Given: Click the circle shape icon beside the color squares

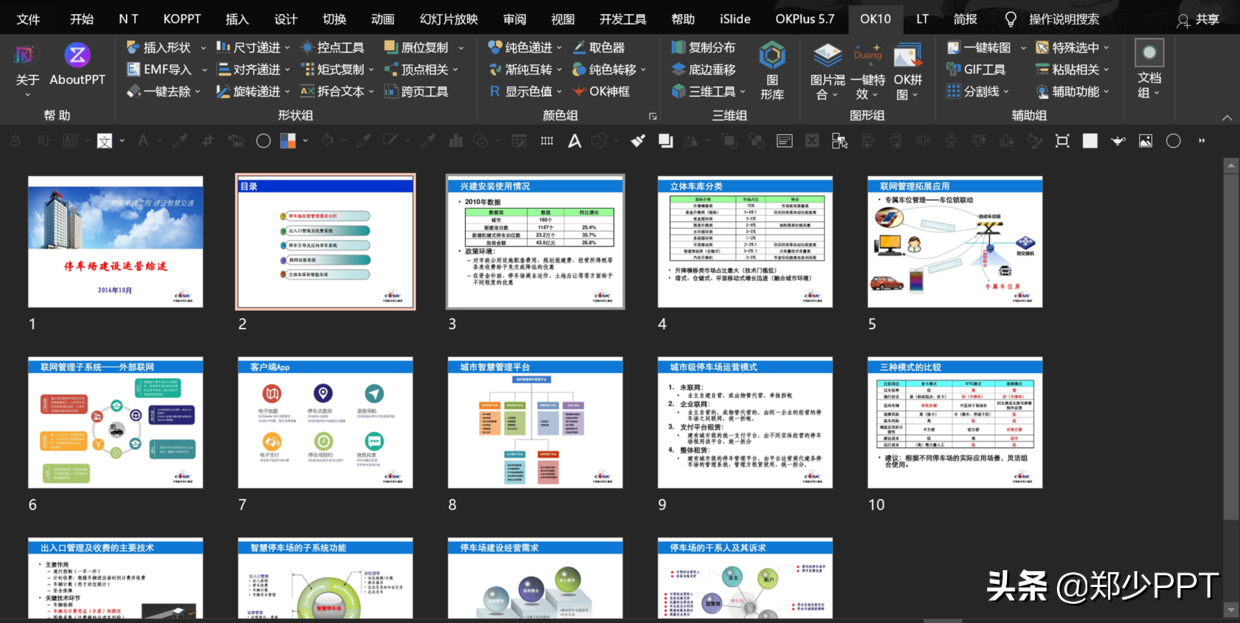Looking at the screenshot, I should tap(263, 141).
